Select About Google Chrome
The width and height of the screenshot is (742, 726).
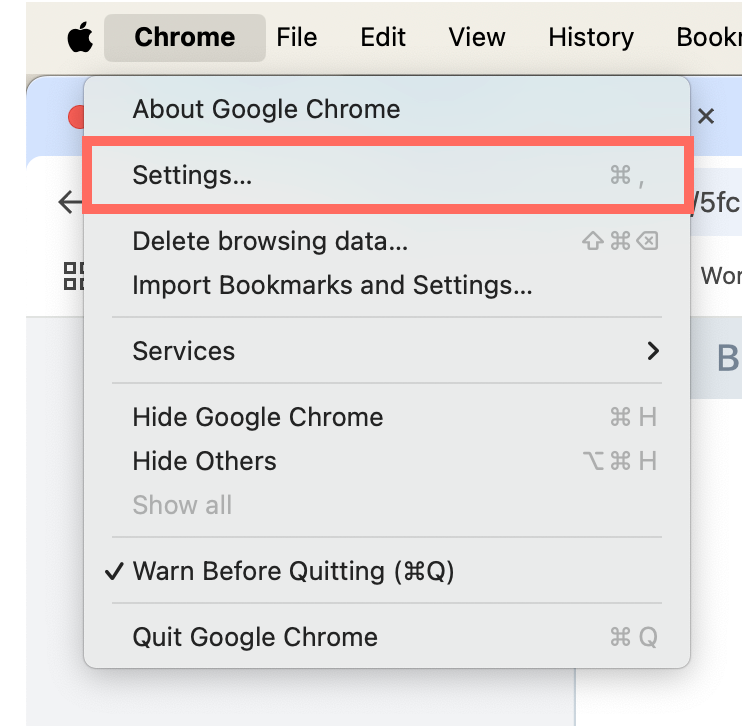pos(266,109)
